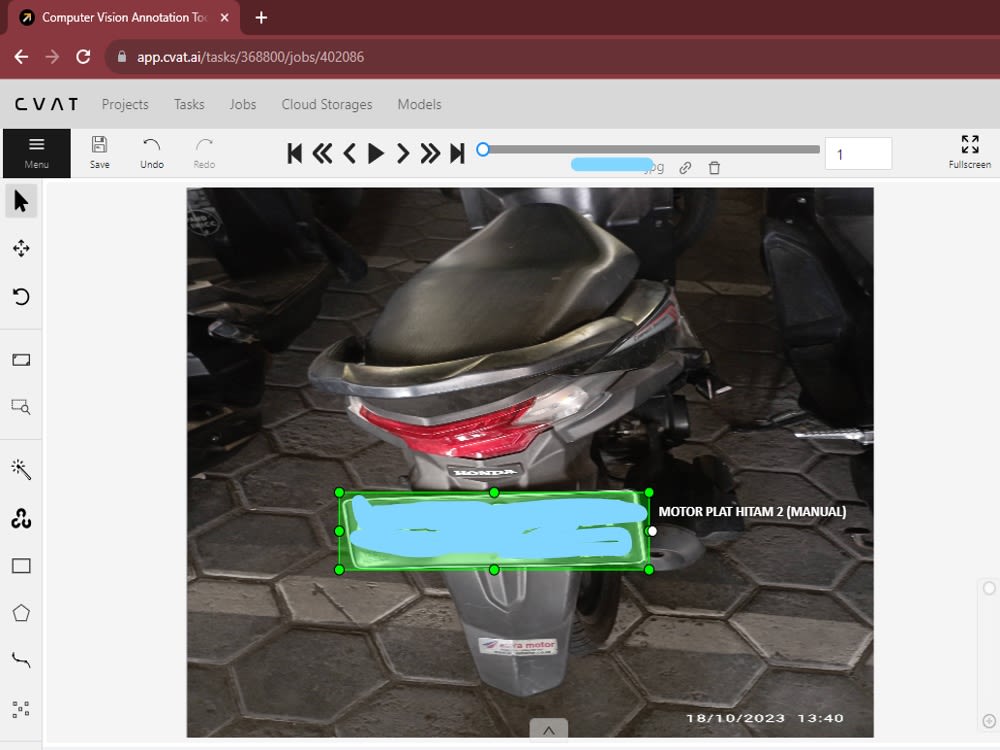Click the top-middle rectangle edge handle
Screen dimensions: 1000x750
494,492
